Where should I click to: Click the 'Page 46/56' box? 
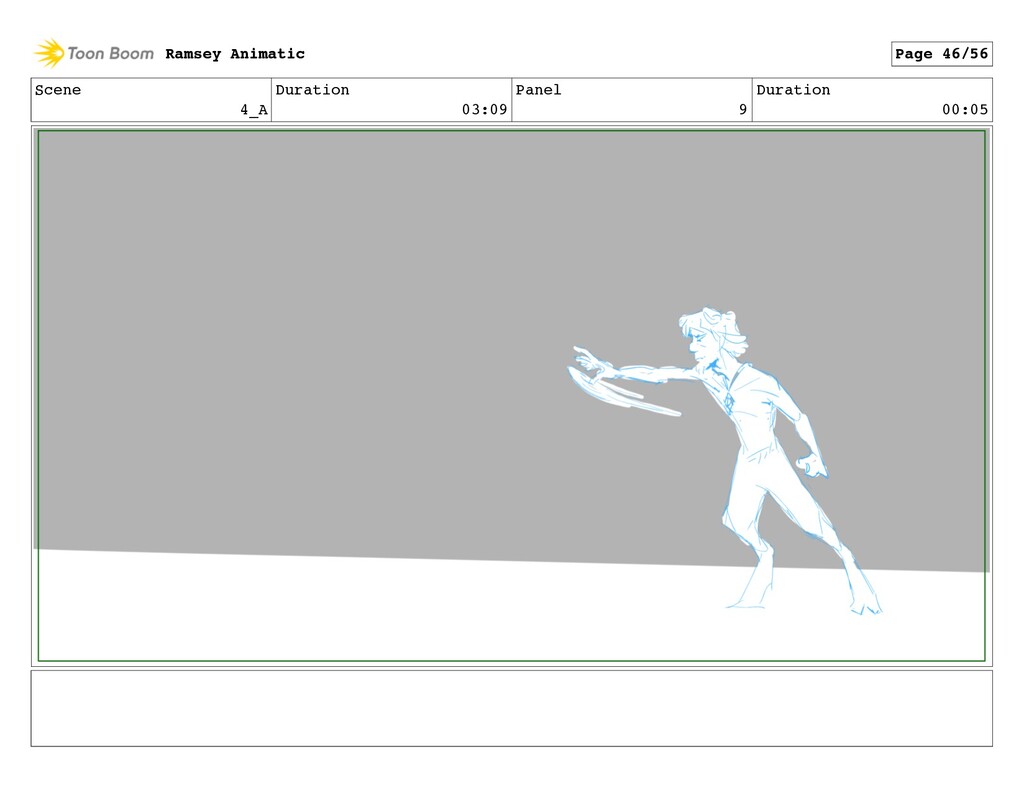point(941,54)
